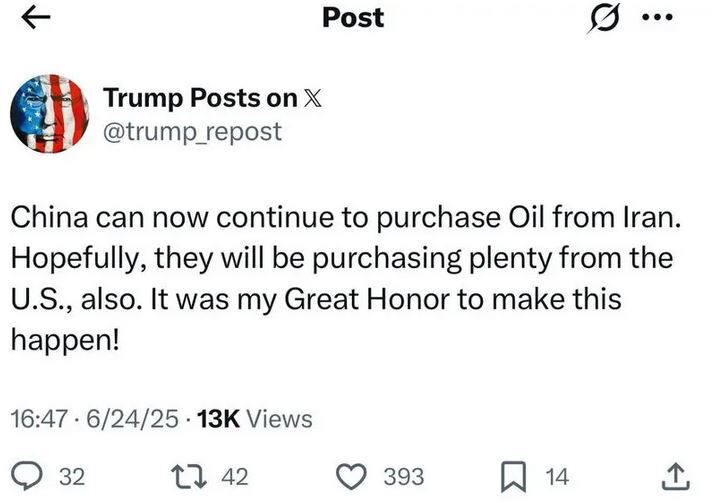Image resolution: width=716 pixels, height=503 pixels.
Task: Repost using the retweet arrows icon
Action: [x=190, y=476]
